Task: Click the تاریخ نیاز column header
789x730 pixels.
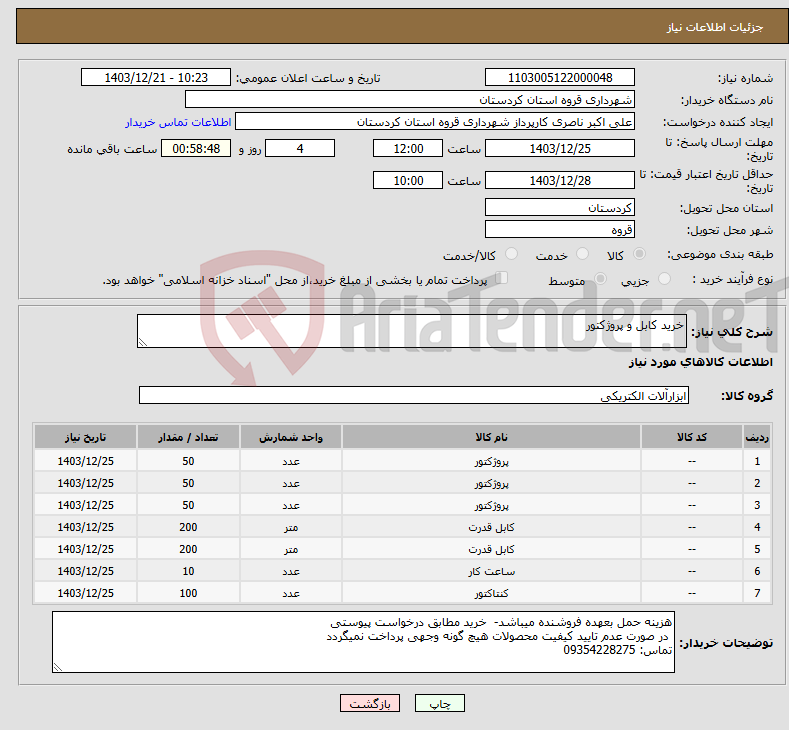Action: 86,437
